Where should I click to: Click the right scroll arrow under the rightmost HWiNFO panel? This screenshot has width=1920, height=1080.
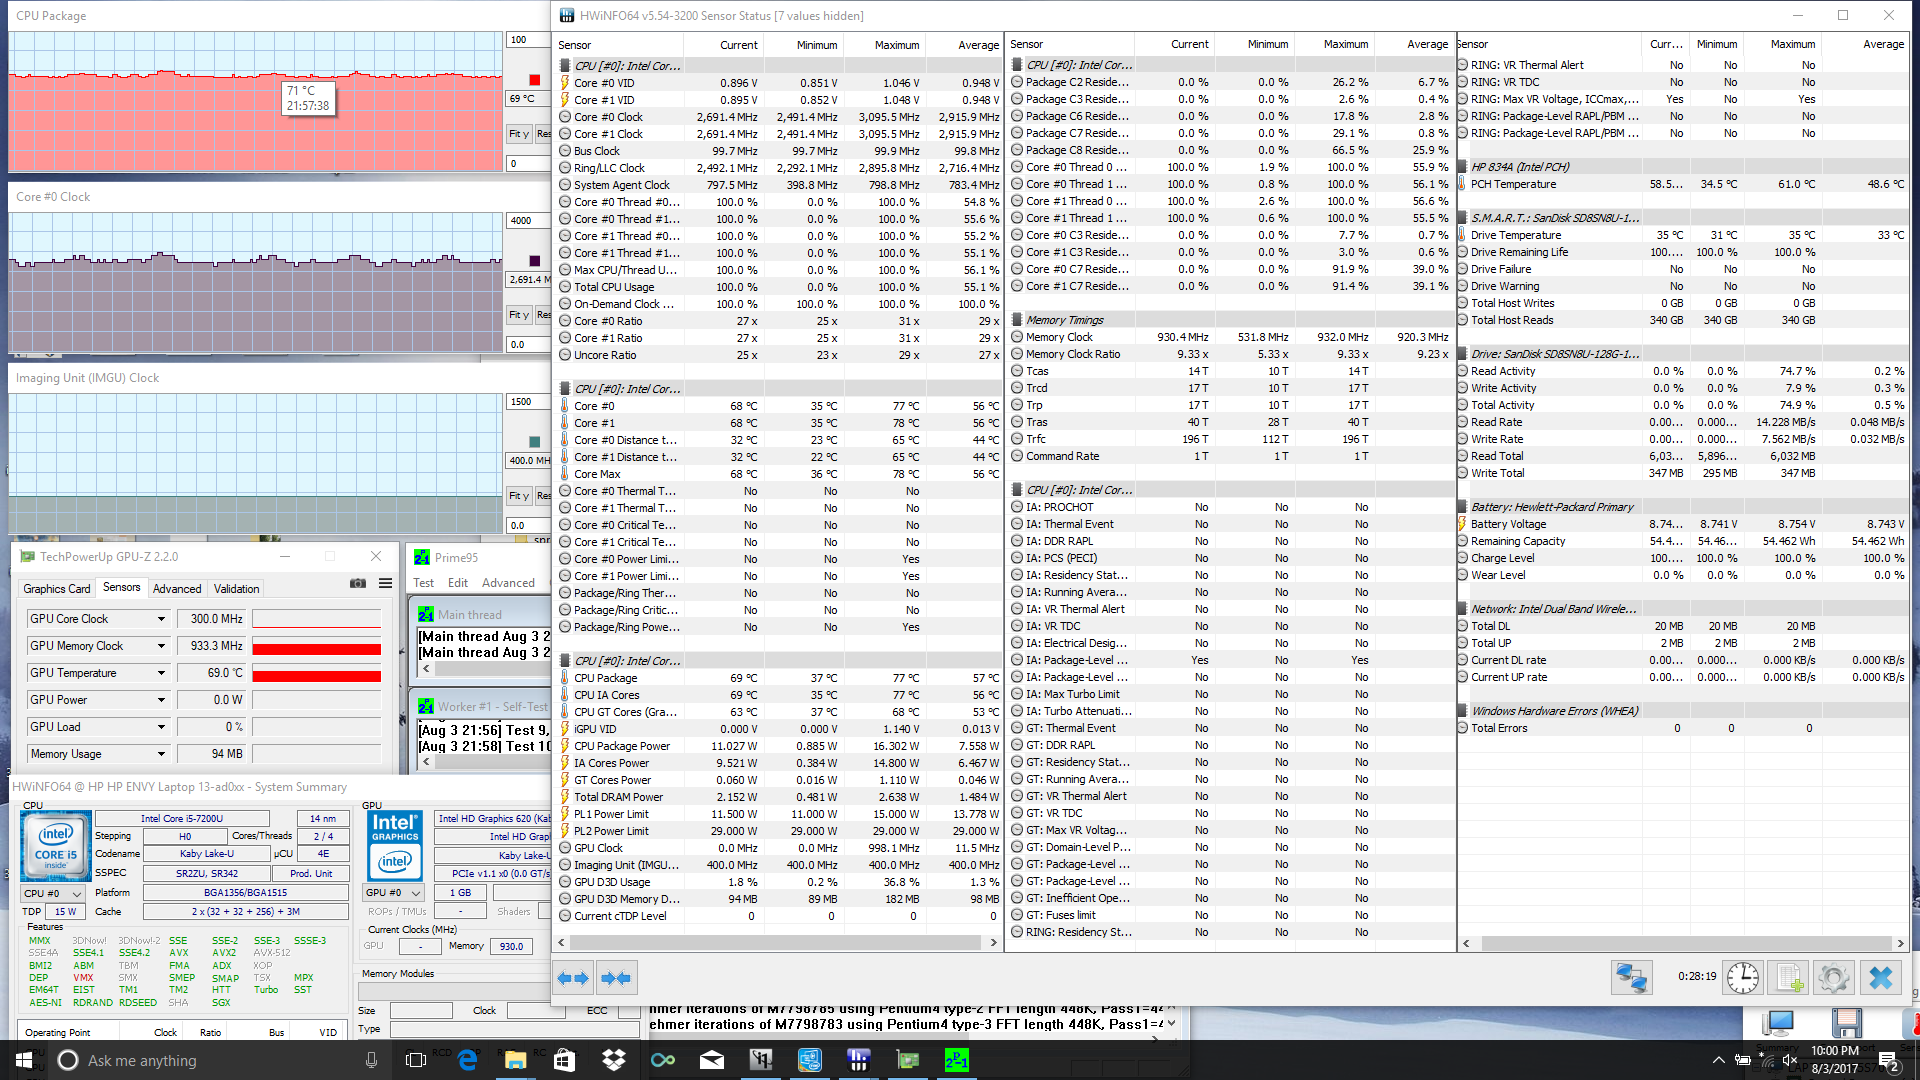[x=1901, y=943]
